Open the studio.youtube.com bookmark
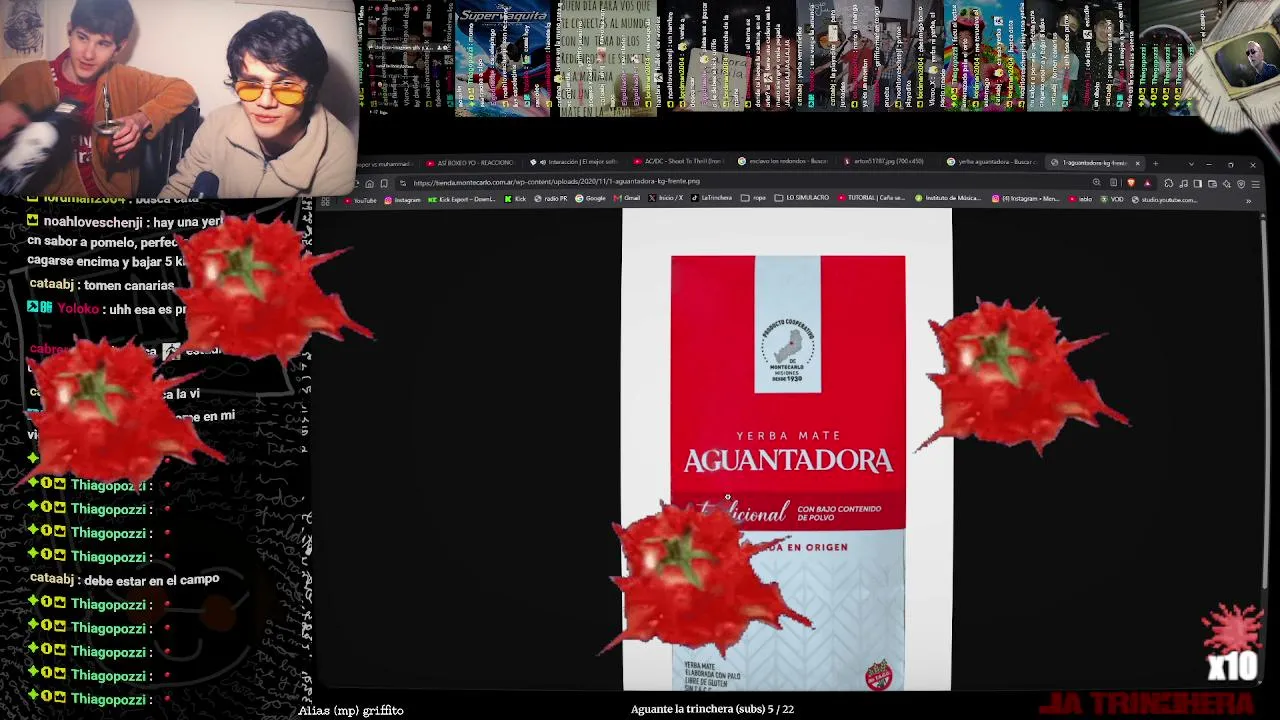1280x720 pixels. tap(1165, 200)
